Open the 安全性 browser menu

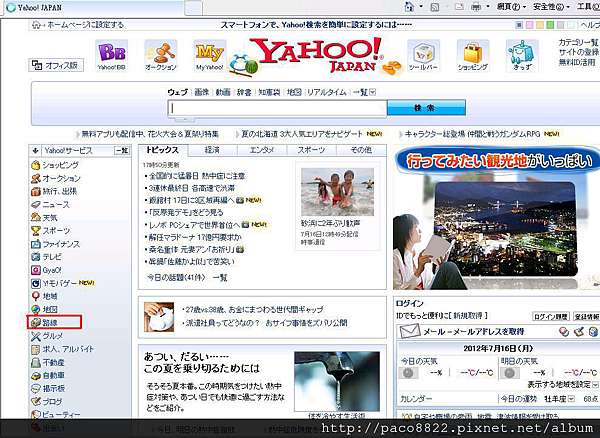click(x=551, y=7)
